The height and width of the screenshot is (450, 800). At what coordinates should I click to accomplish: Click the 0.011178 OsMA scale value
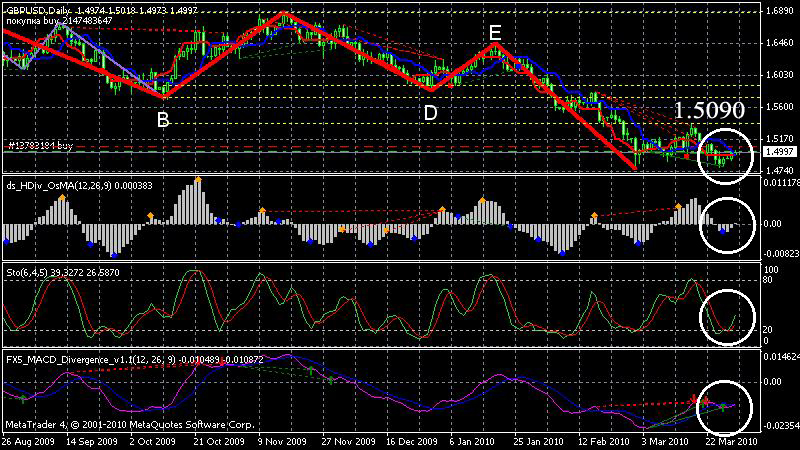pos(781,183)
